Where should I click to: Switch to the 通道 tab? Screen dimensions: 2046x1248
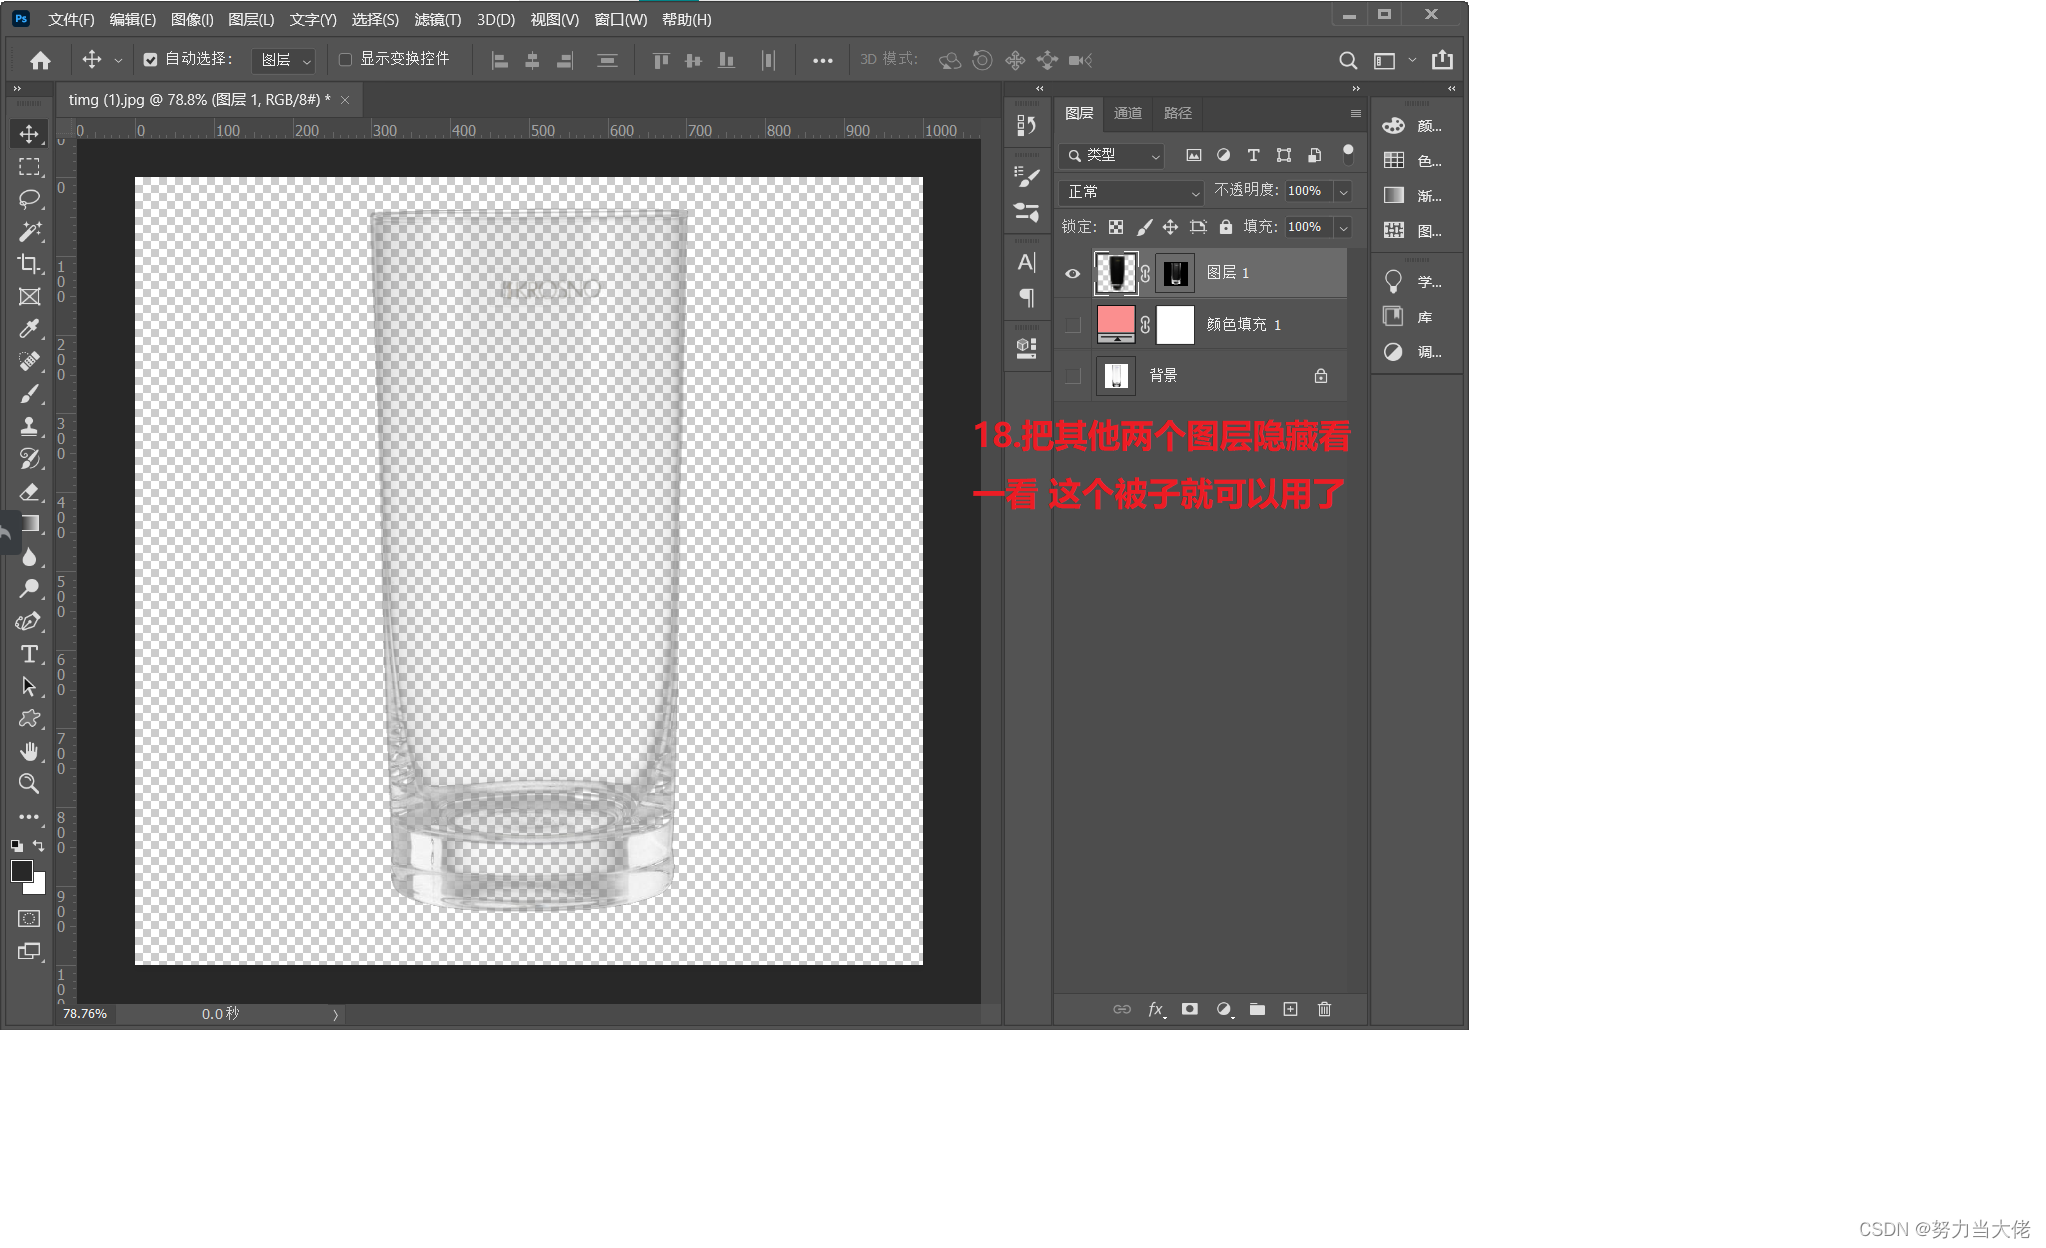(1127, 113)
